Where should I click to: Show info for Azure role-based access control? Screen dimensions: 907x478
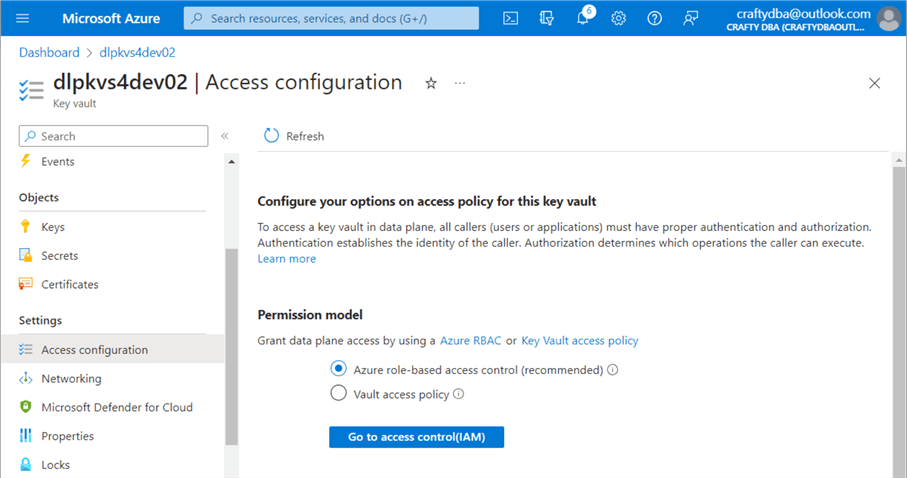(613, 370)
